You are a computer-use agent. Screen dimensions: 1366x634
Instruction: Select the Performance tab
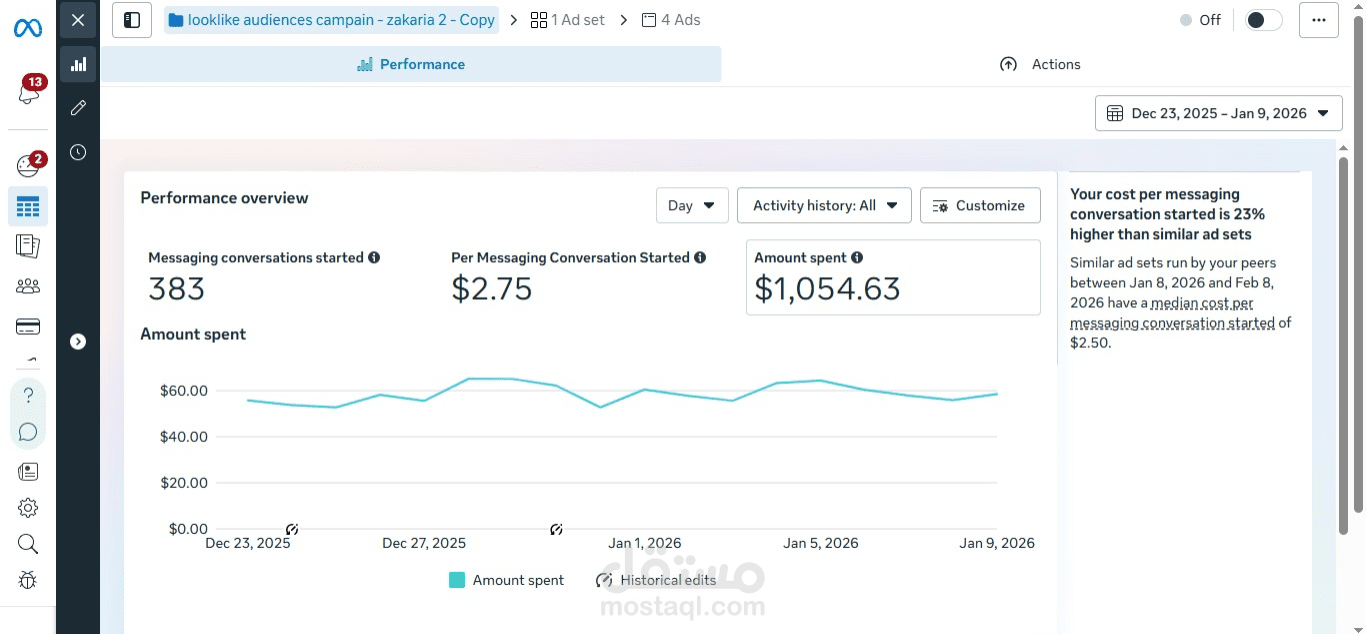coord(411,64)
